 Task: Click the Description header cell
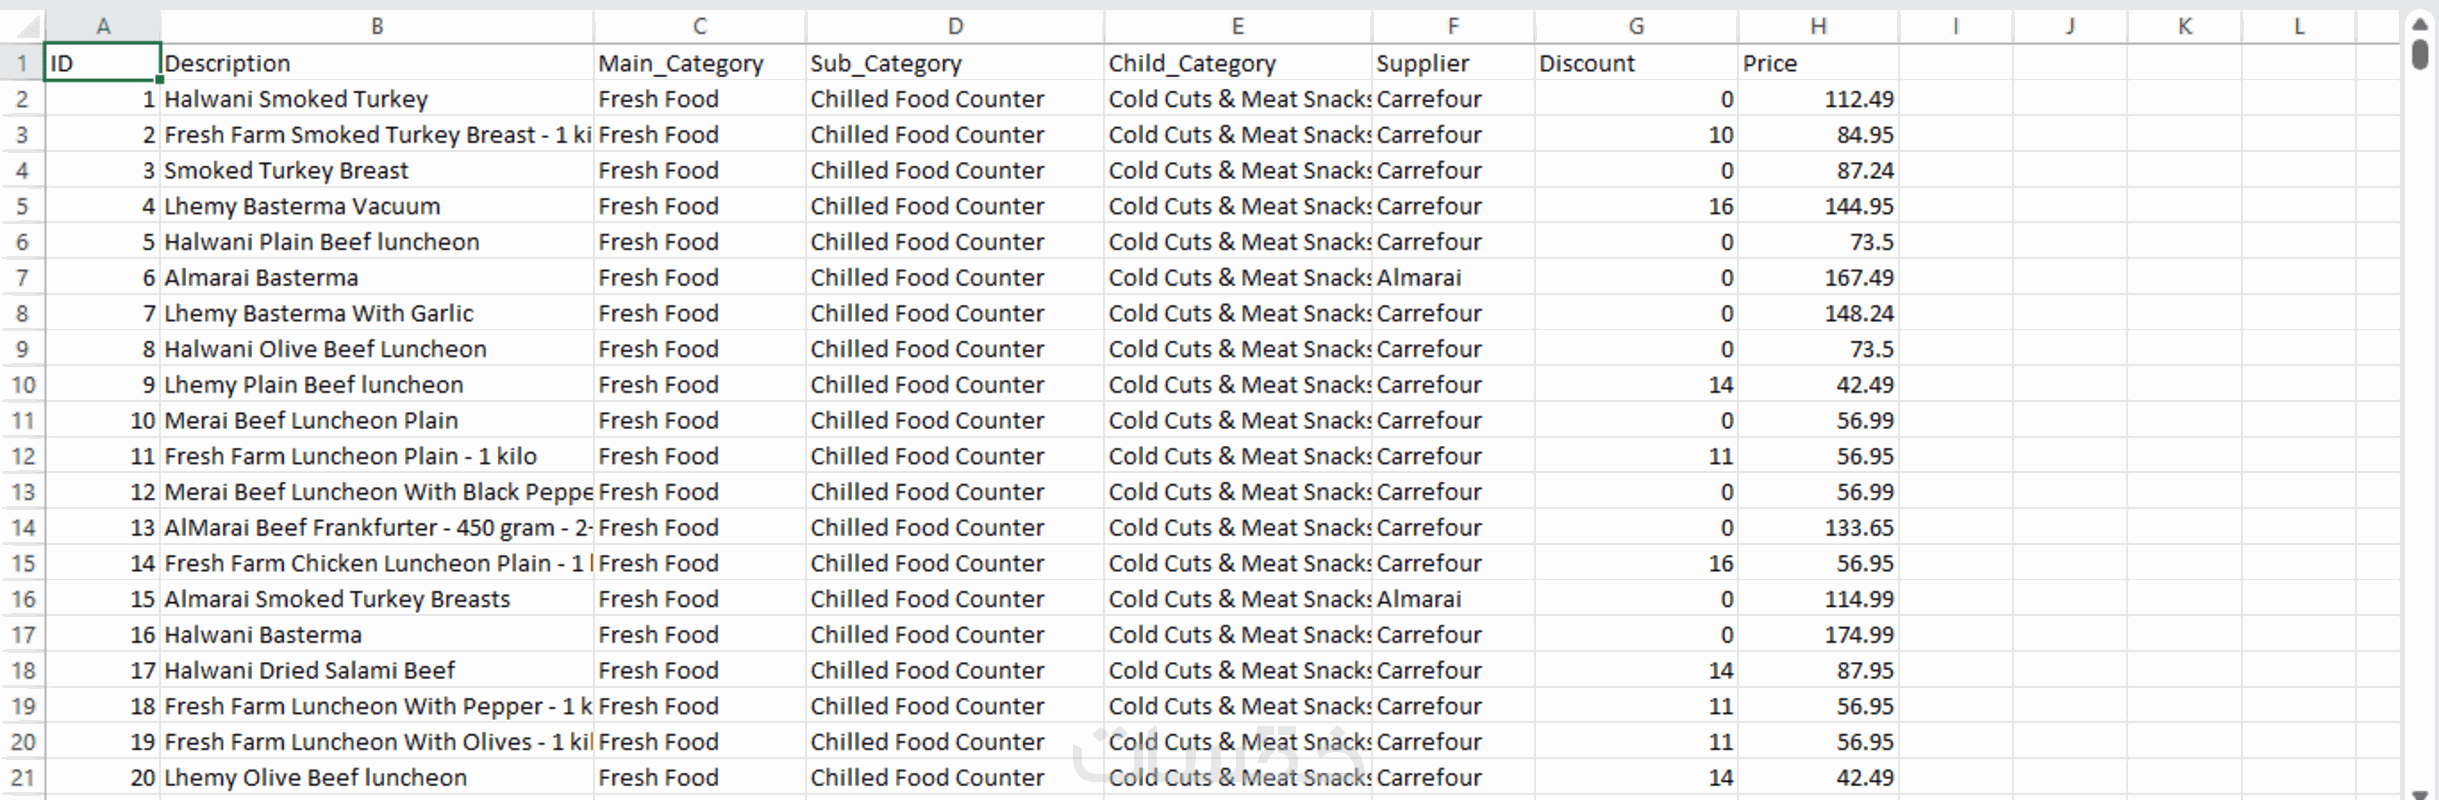377,64
